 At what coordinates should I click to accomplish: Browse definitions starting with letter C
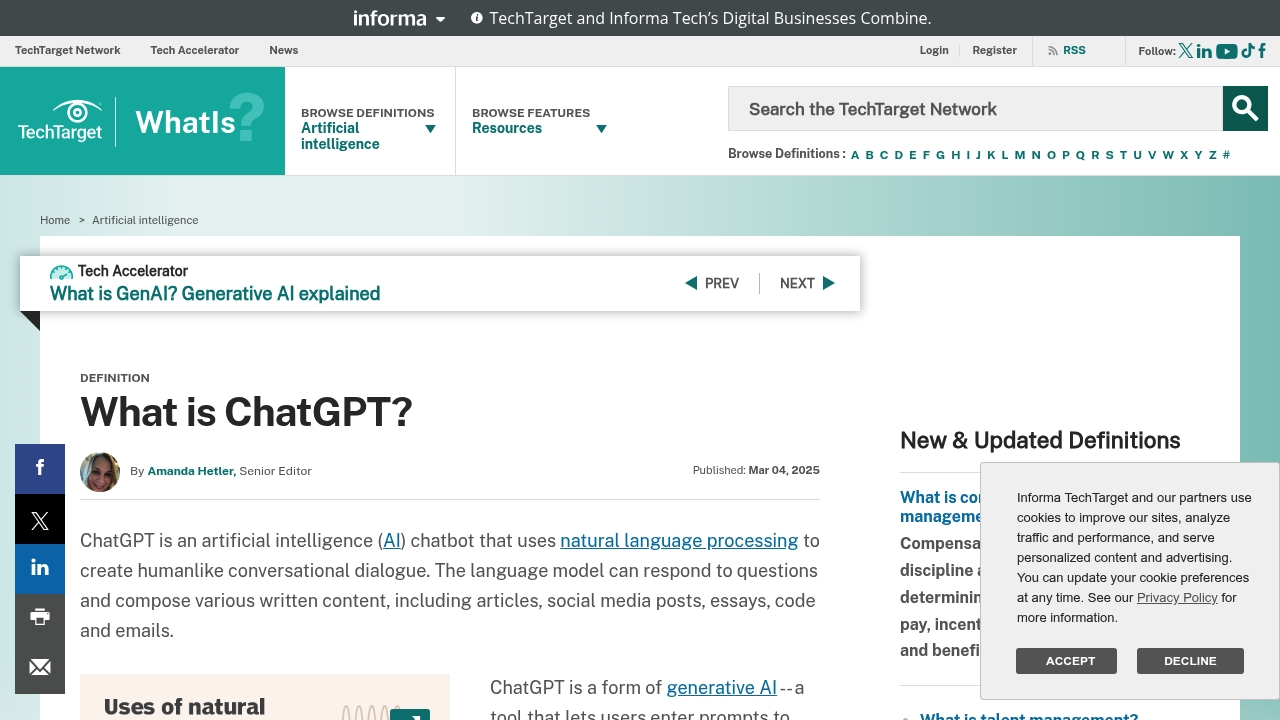coord(884,155)
